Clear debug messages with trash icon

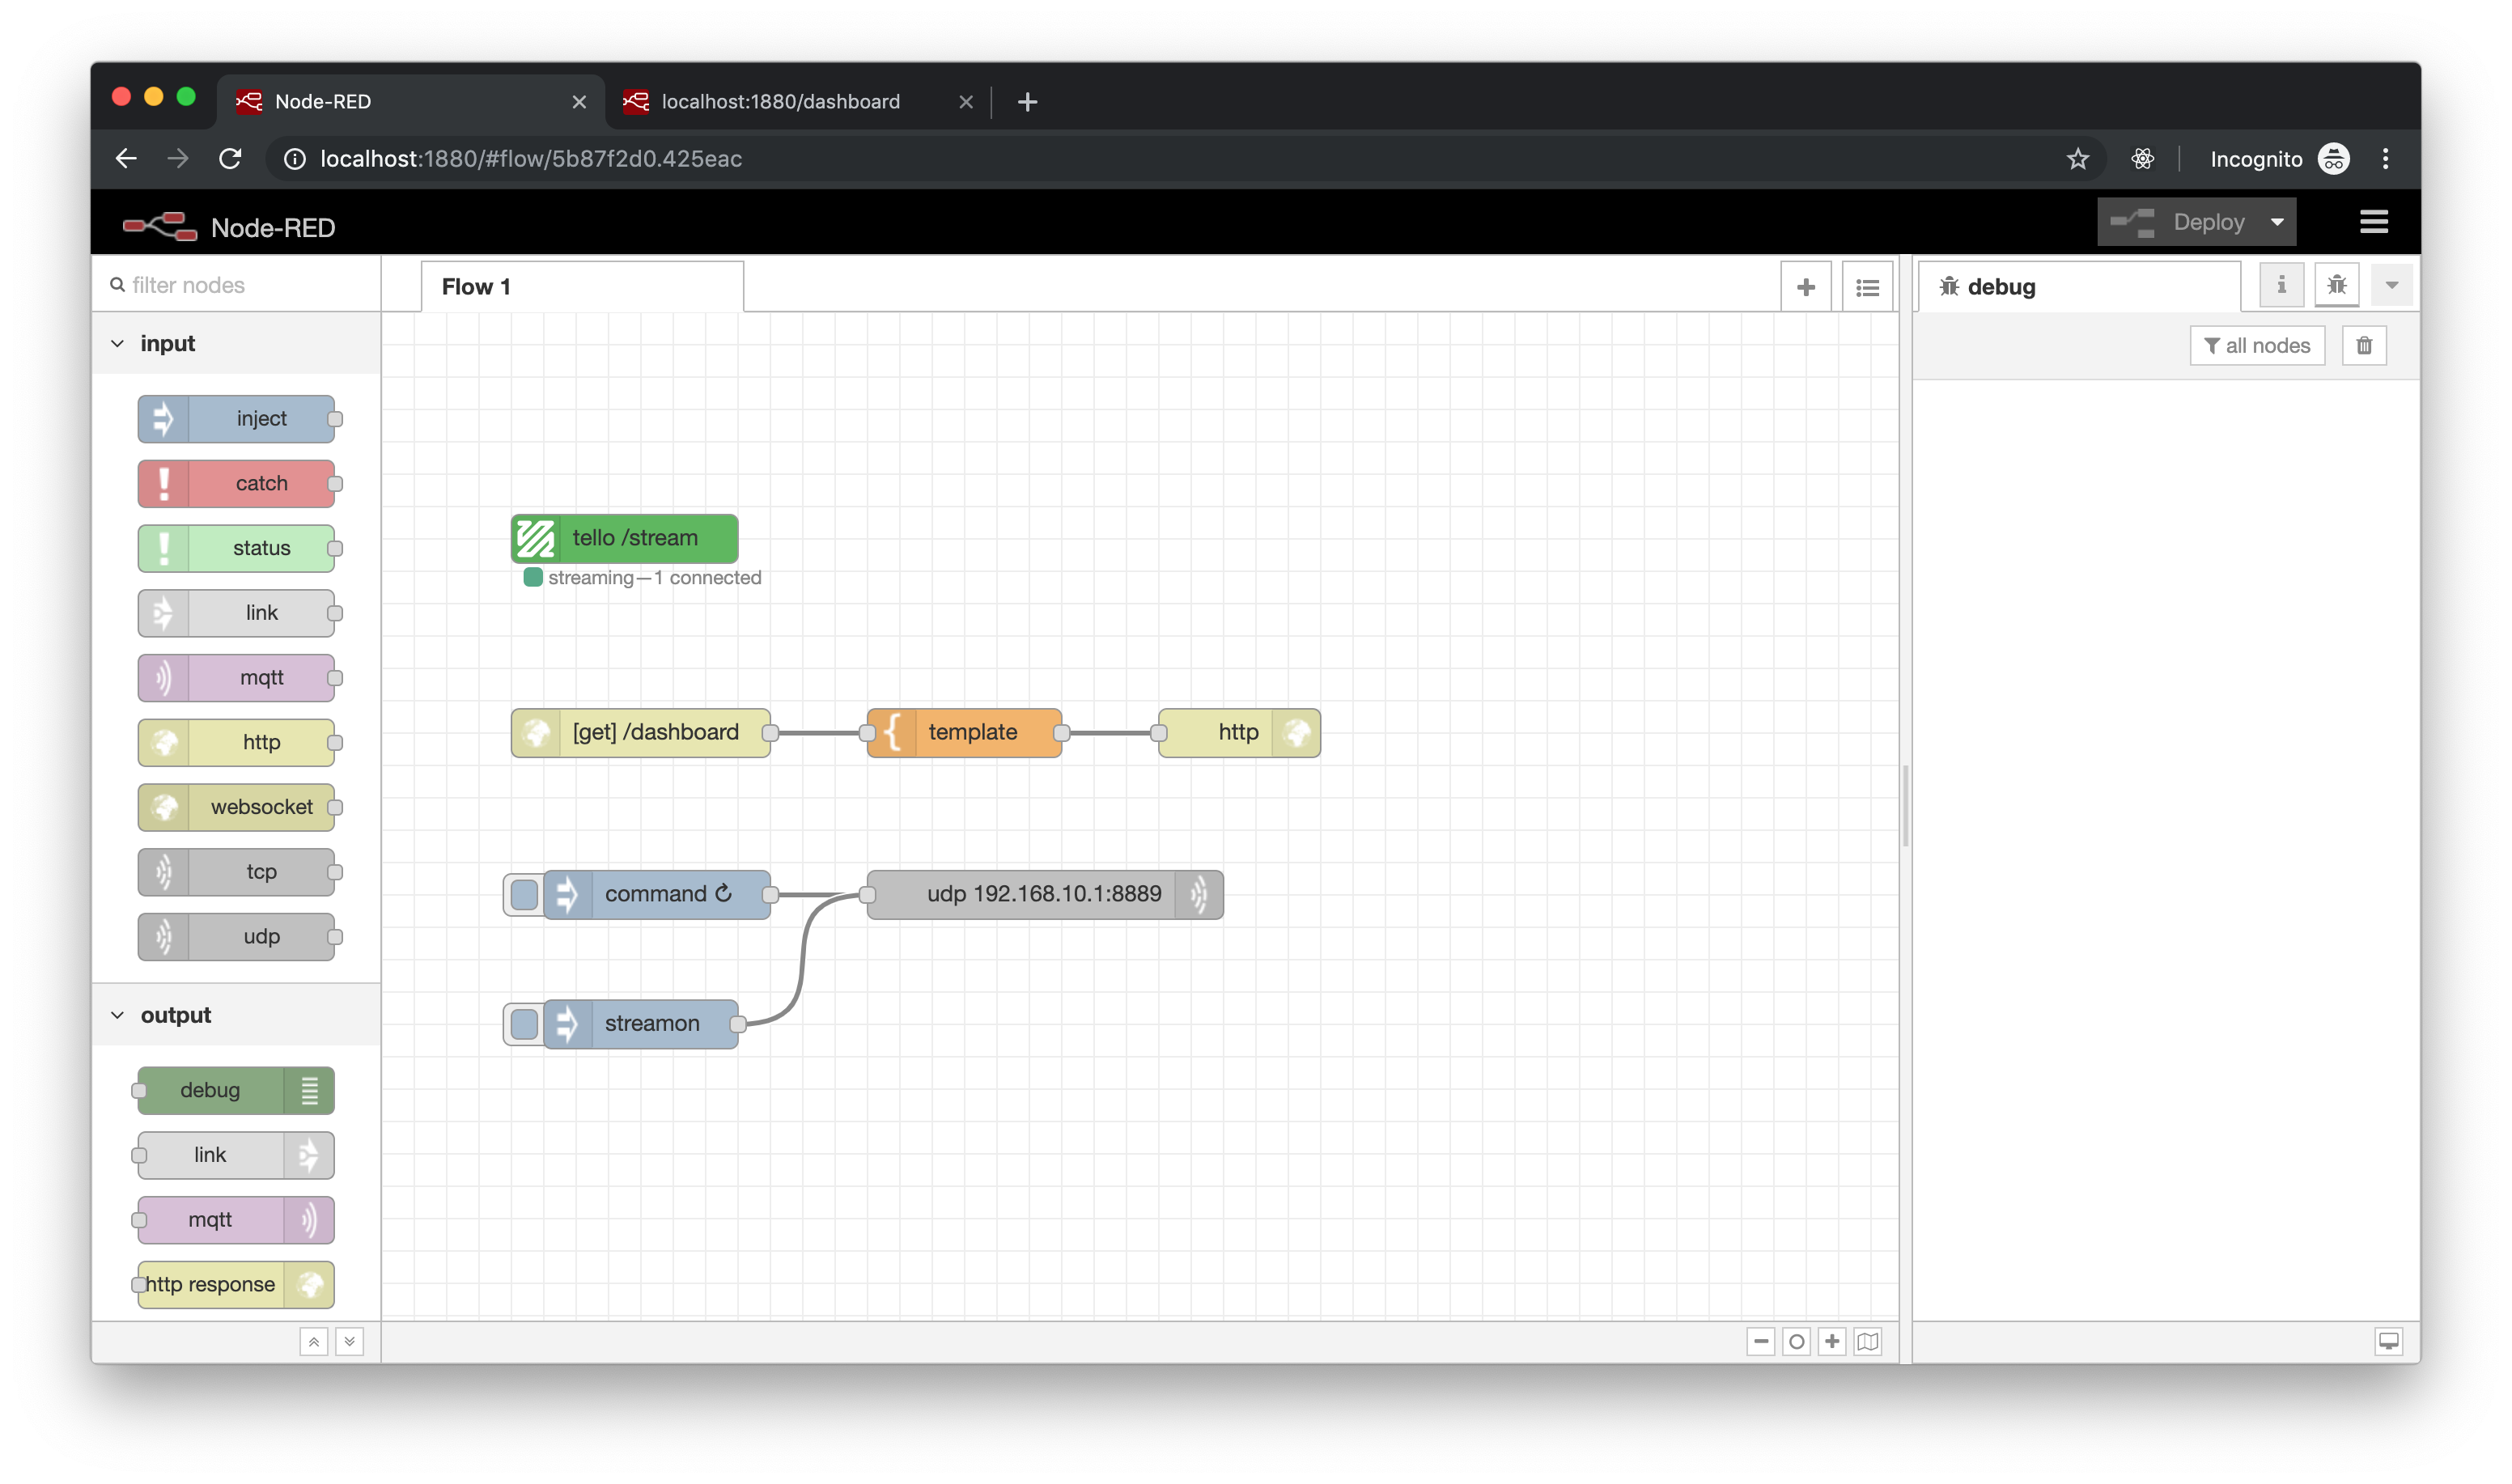[x=2364, y=346]
